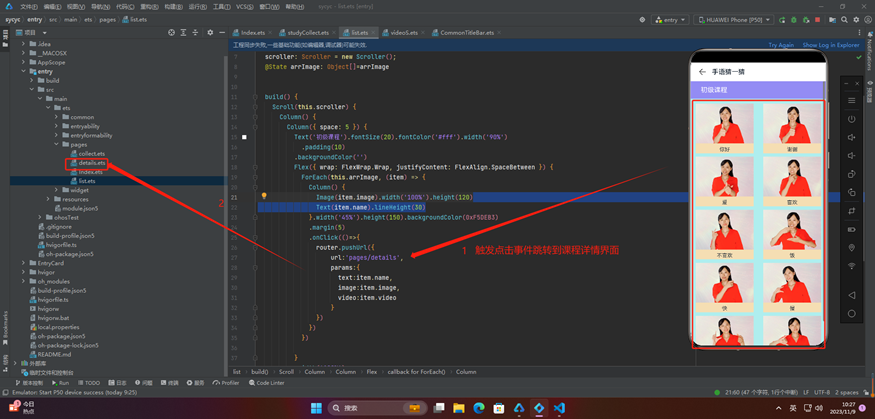Open the TODO tool window
Image resolution: width=875 pixels, height=419 pixels.
(89, 383)
